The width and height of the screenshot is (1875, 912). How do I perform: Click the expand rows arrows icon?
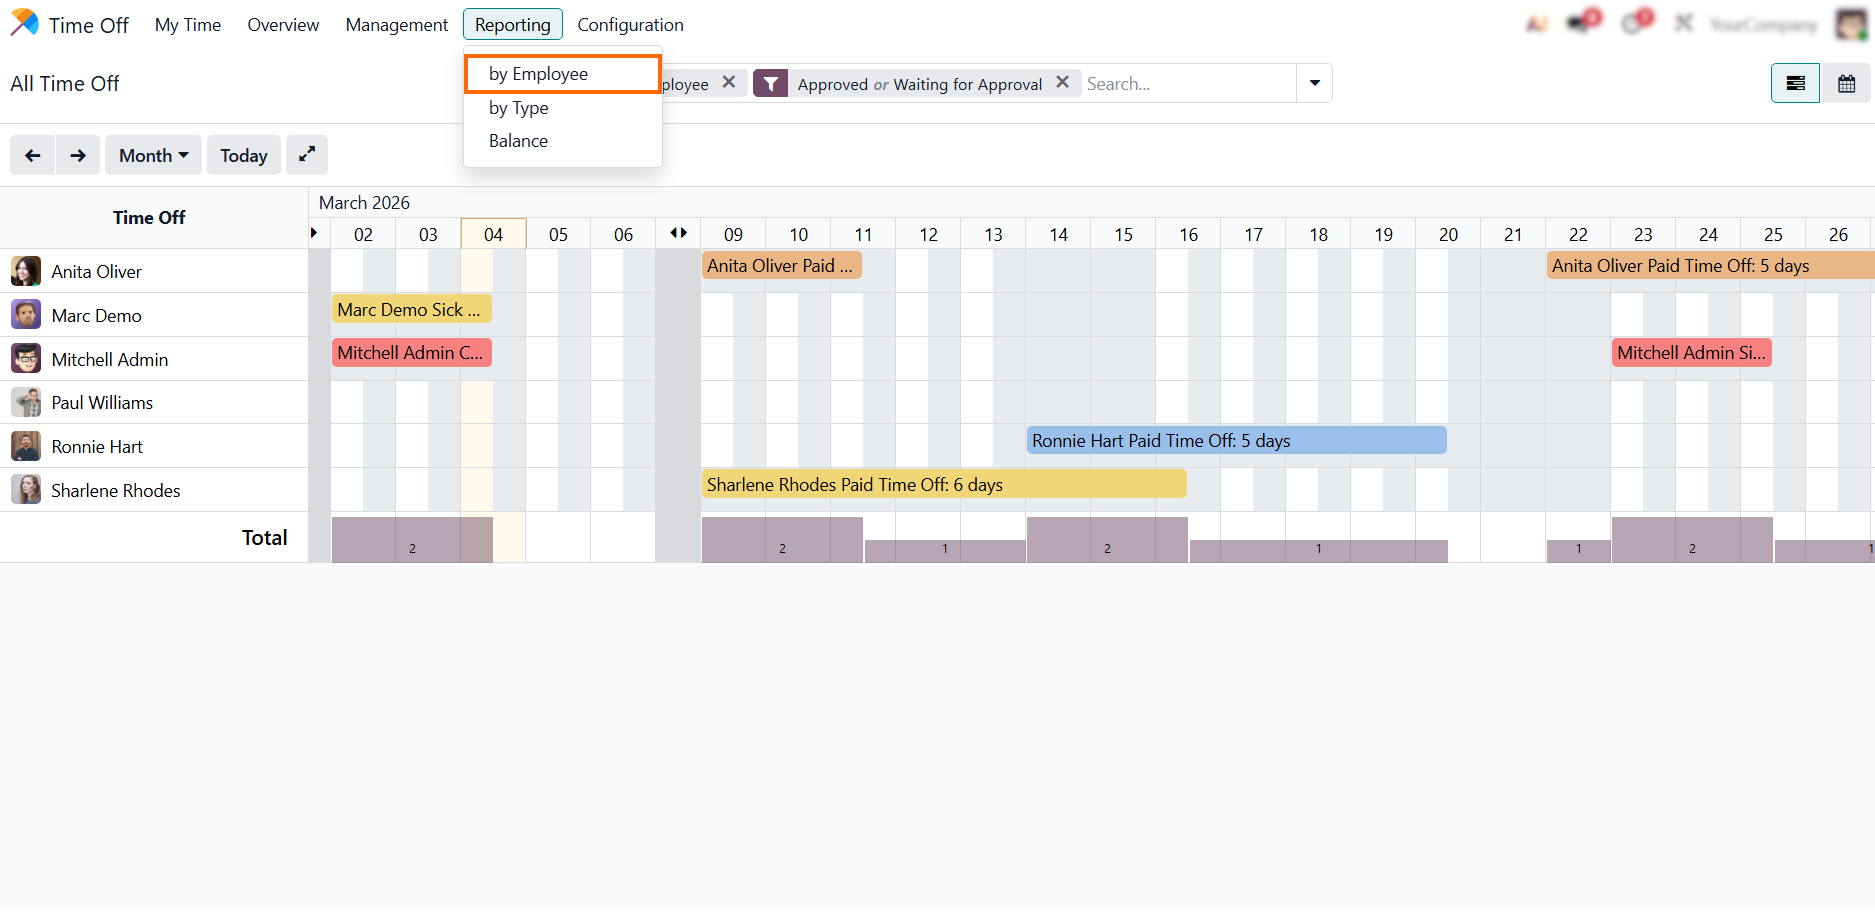307,155
